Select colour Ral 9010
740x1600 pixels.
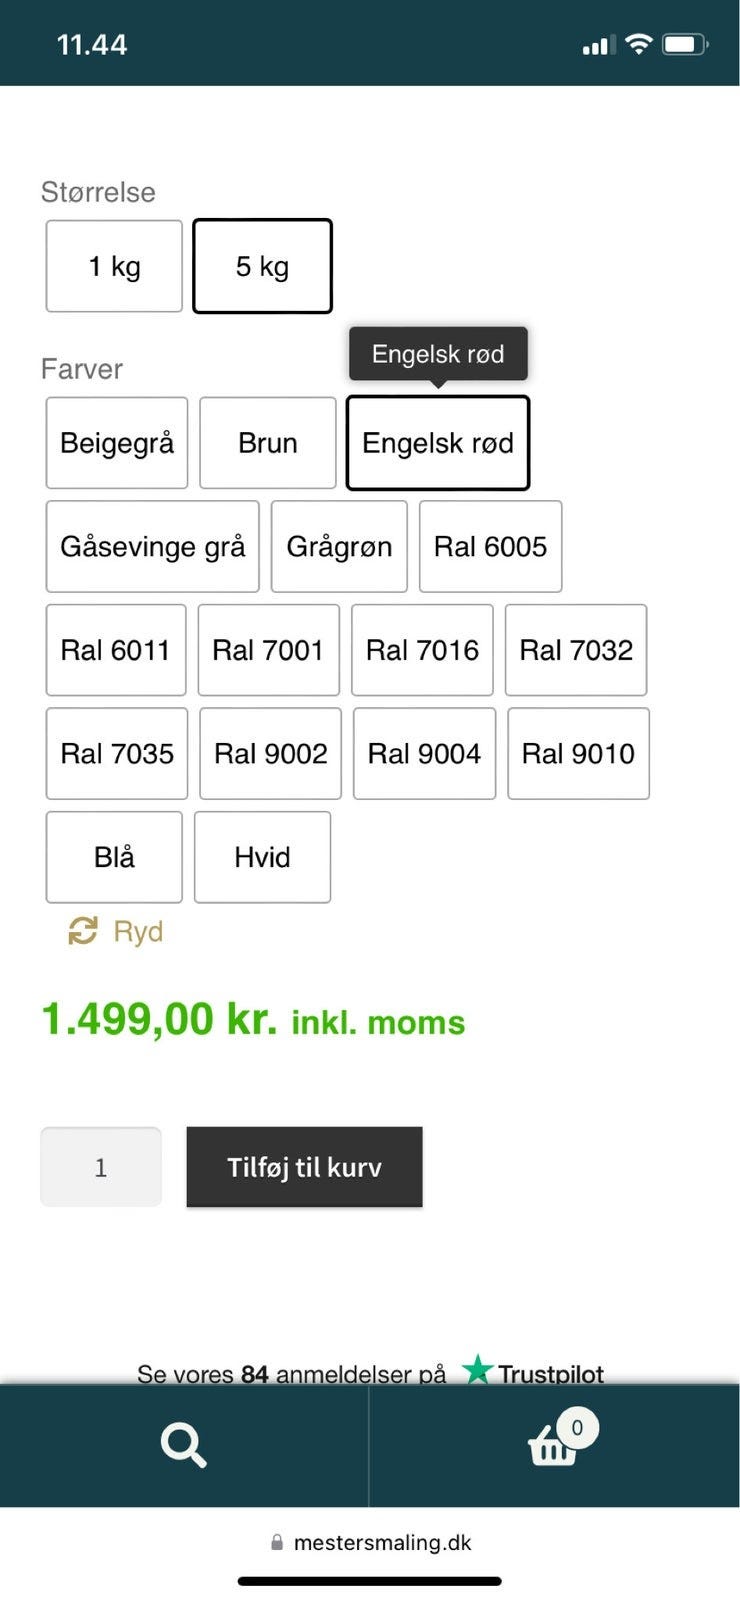(578, 754)
